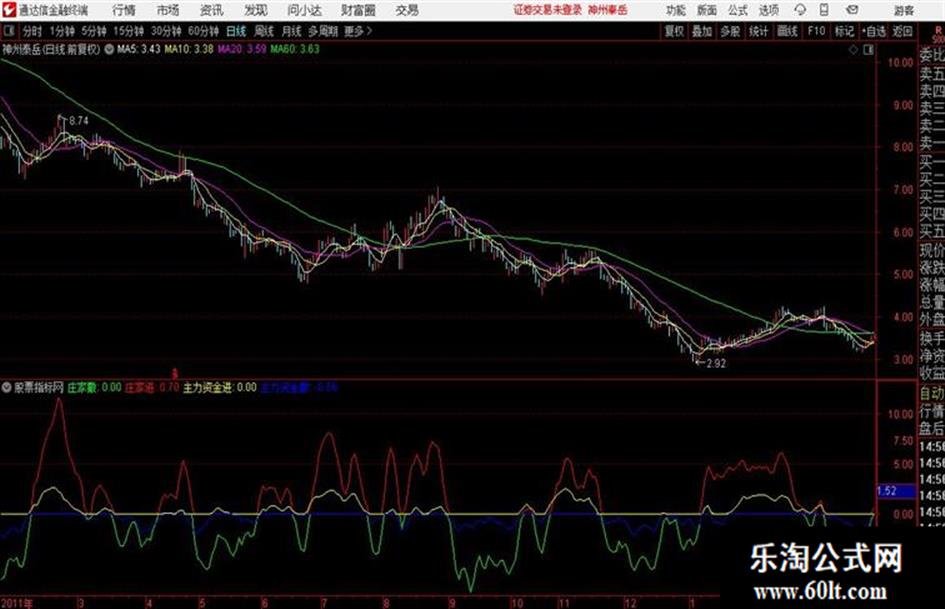Click the 画线 drawing button
945x609 pixels.
(787, 31)
